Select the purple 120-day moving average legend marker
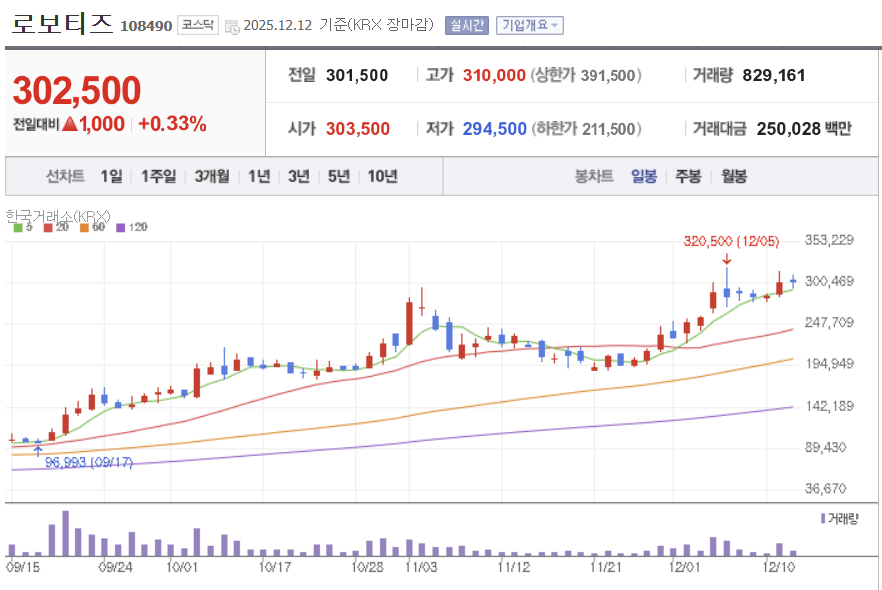 (122, 227)
